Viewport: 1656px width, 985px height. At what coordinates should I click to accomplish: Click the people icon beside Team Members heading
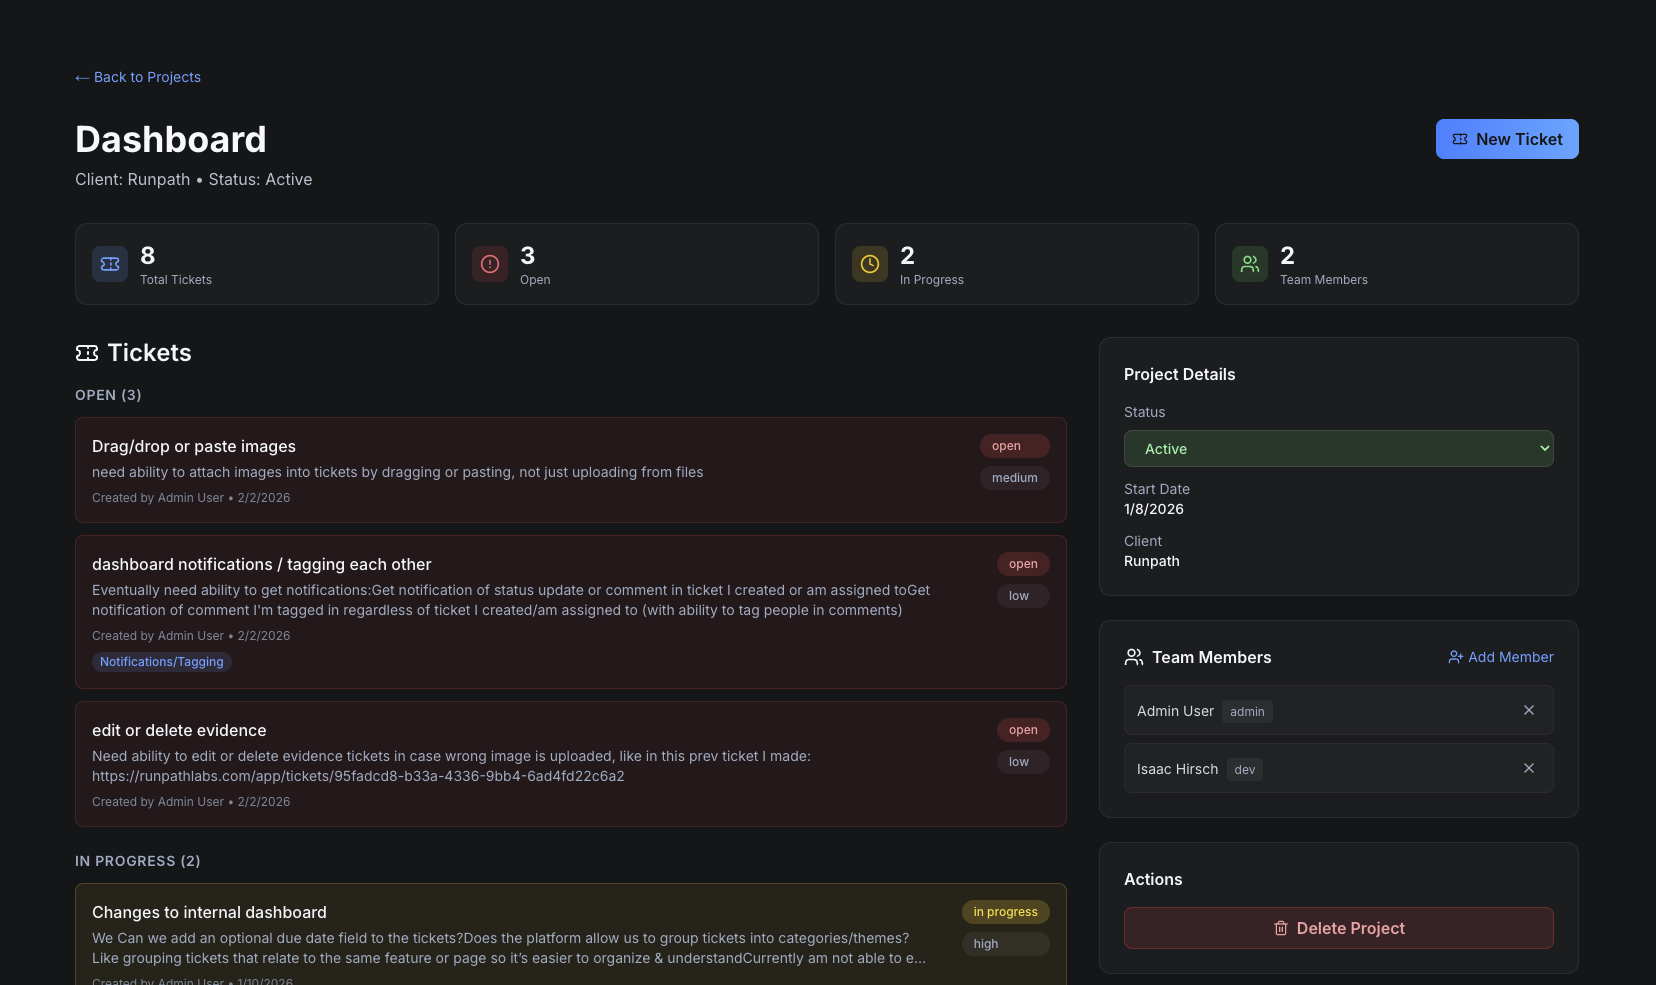(x=1134, y=657)
